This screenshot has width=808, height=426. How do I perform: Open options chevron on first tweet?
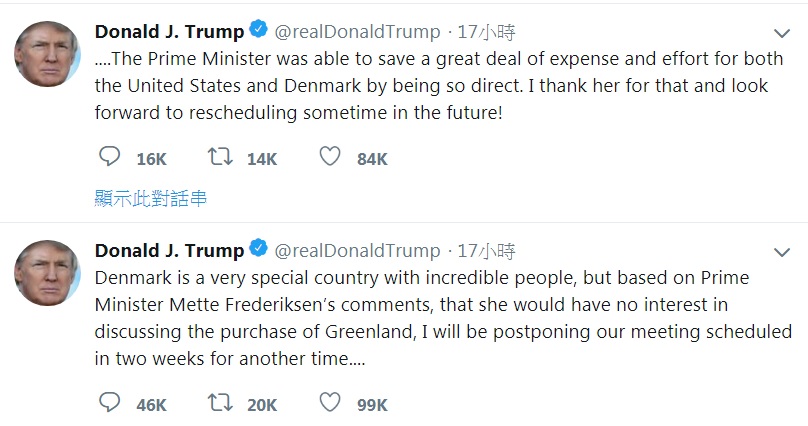(782, 33)
